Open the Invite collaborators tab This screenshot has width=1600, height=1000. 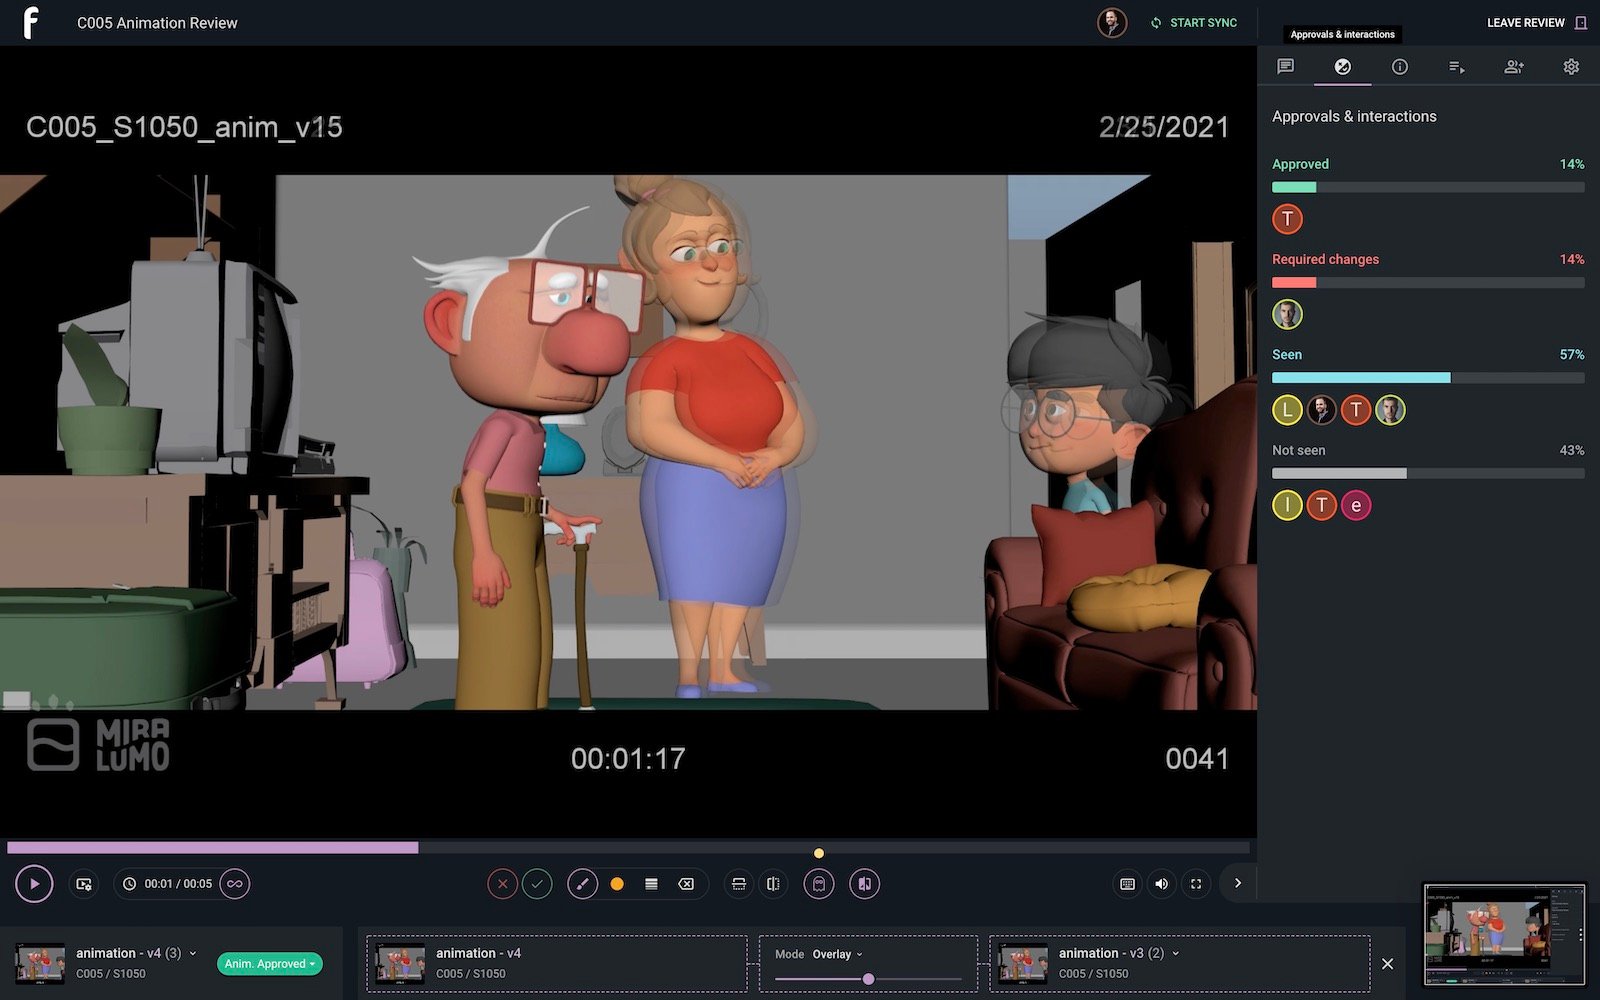tap(1514, 66)
